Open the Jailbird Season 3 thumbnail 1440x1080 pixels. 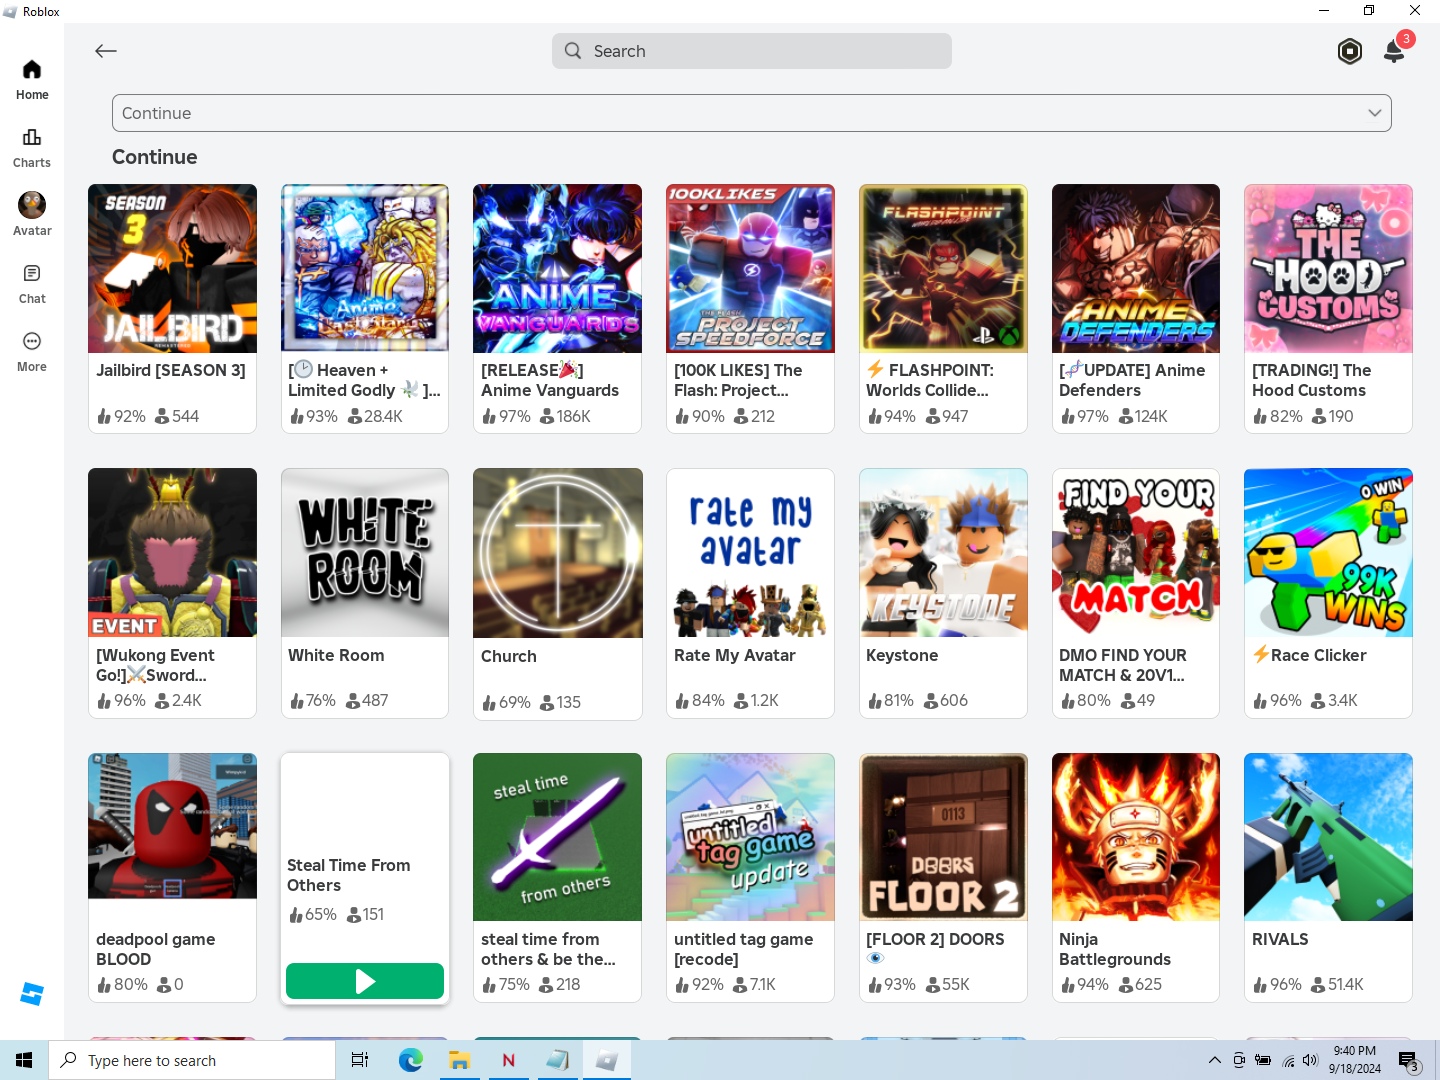coord(172,268)
